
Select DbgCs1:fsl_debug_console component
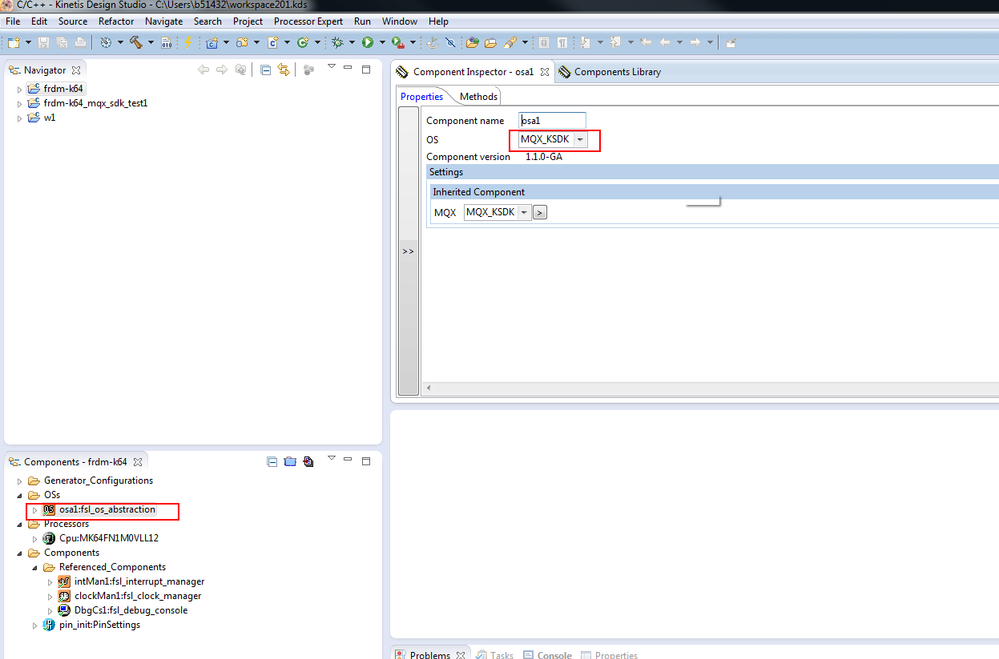tap(131, 610)
